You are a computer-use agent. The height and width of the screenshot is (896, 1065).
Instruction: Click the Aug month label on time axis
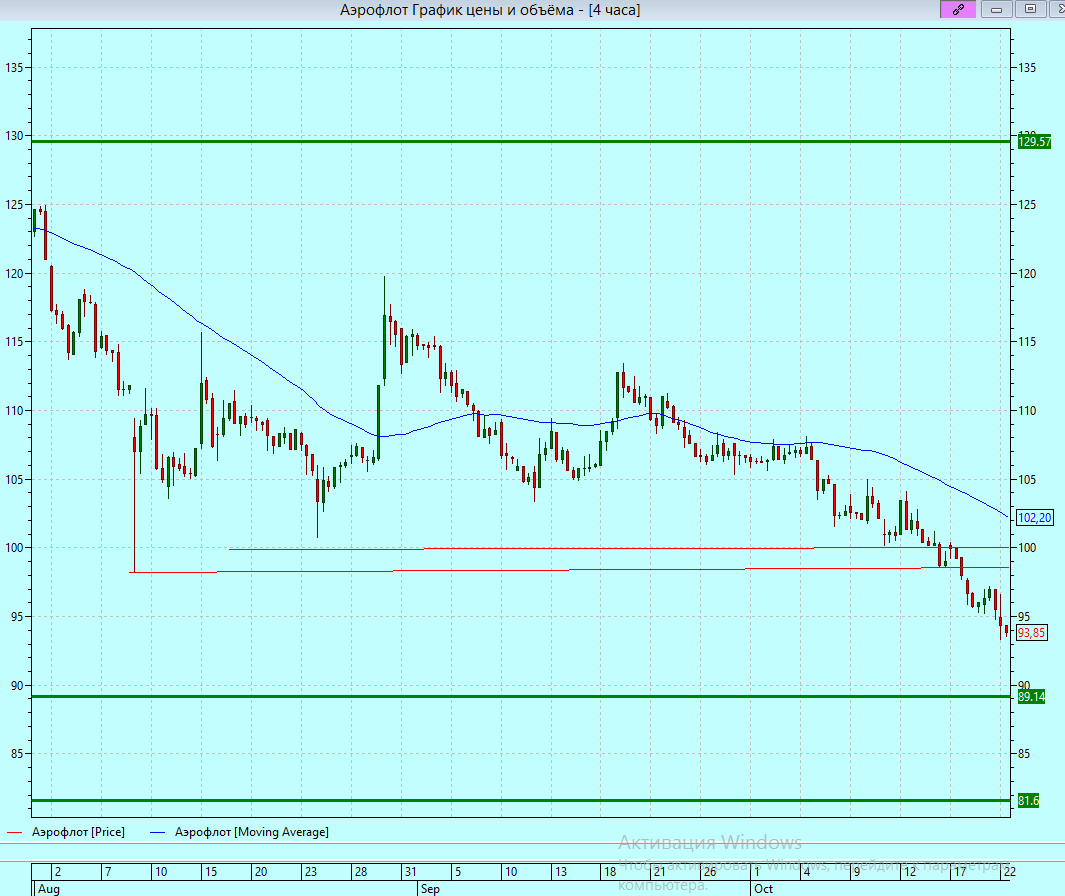point(49,889)
